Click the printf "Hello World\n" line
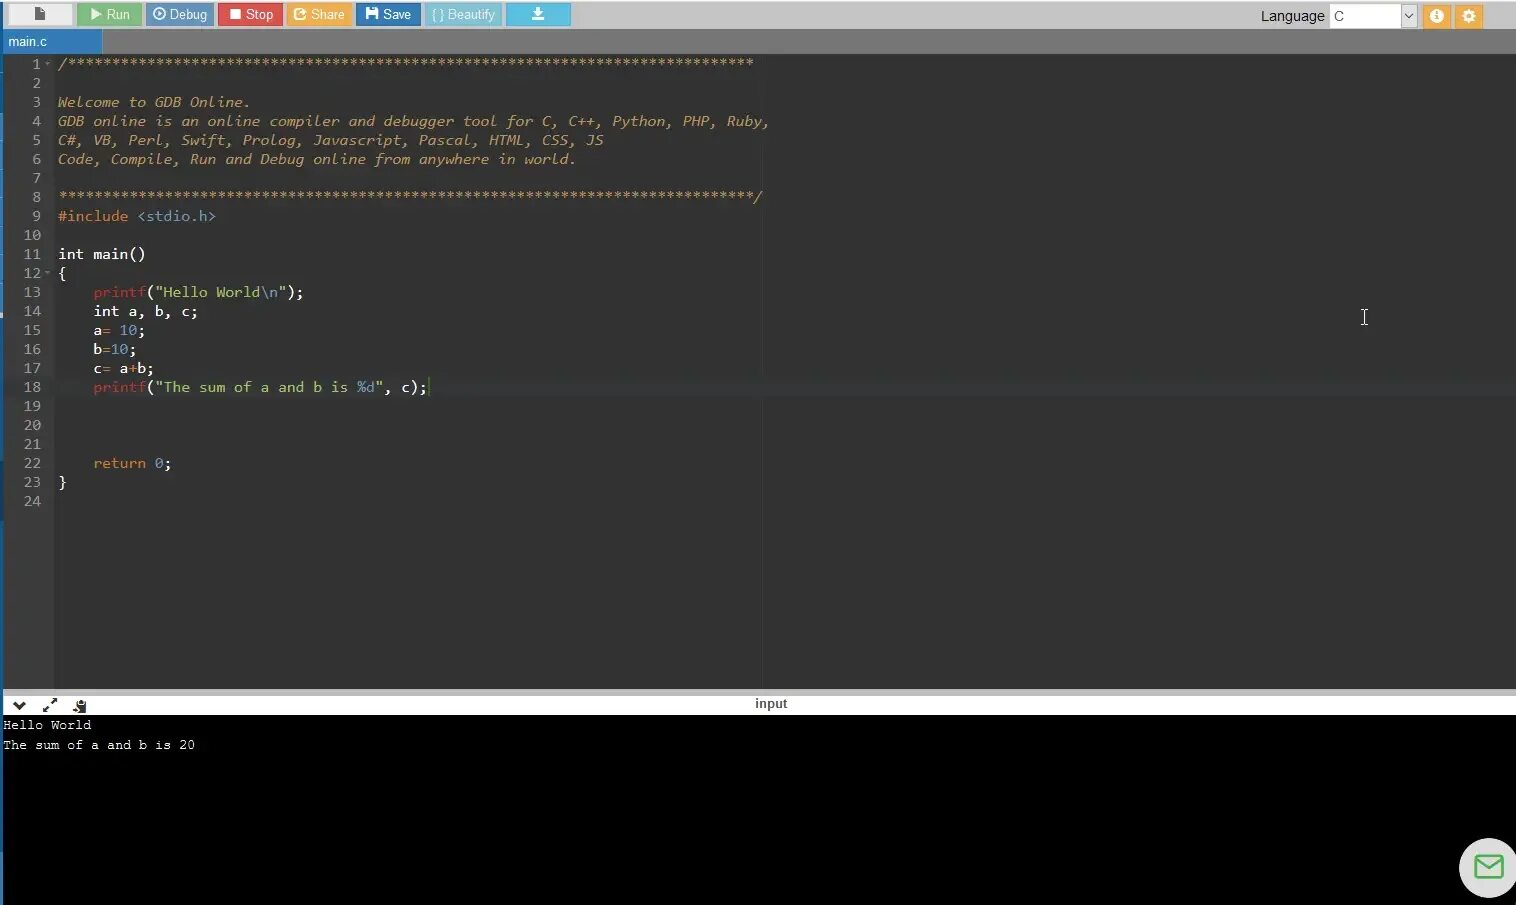The image size is (1516, 905). (198, 292)
